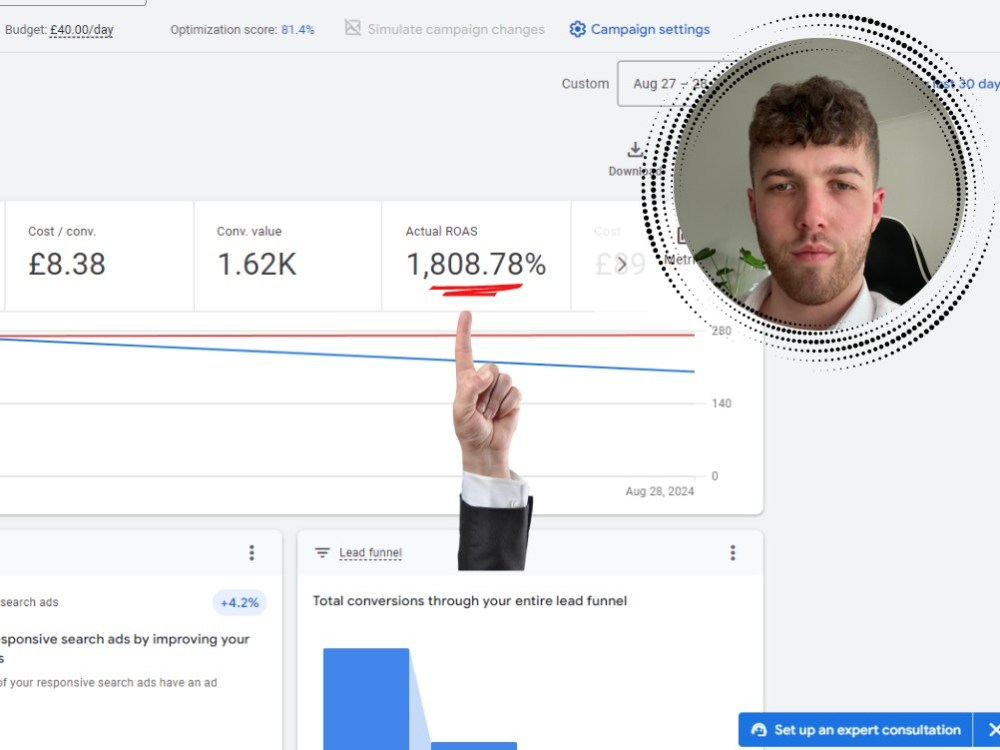Click the Lead funnel card title
The width and height of the screenshot is (1000, 750).
(371, 553)
